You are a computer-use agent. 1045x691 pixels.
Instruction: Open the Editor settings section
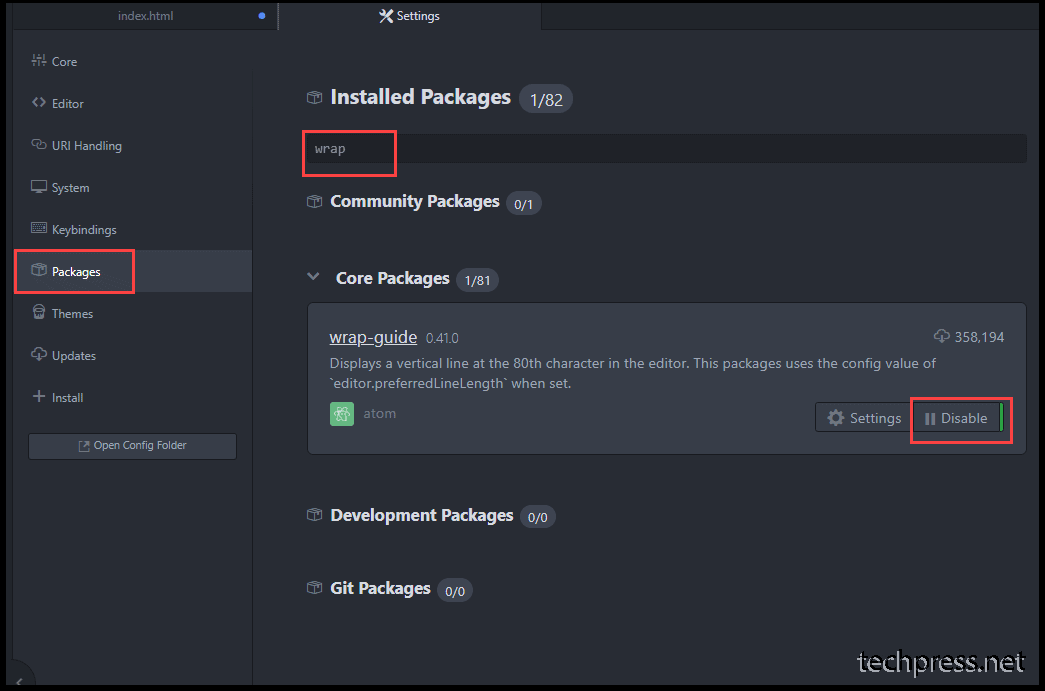click(x=132, y=103)
